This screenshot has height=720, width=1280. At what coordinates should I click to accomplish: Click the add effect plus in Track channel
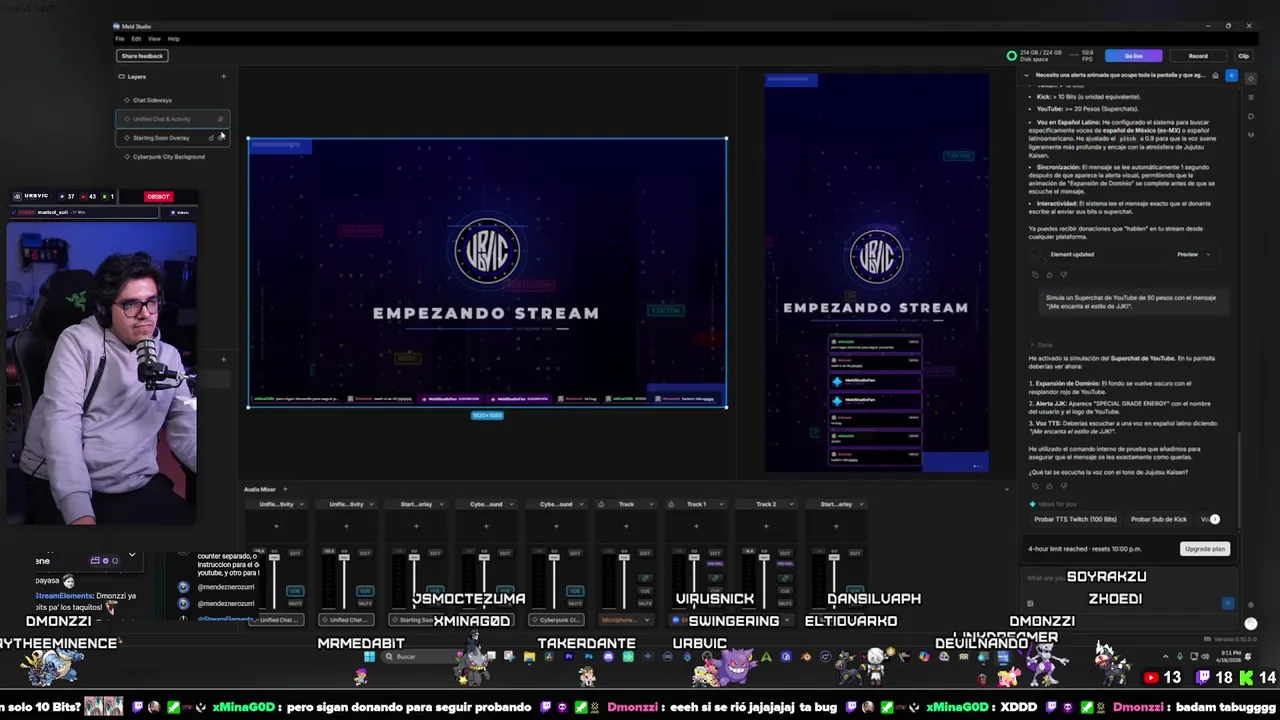[x=626, y=526]
